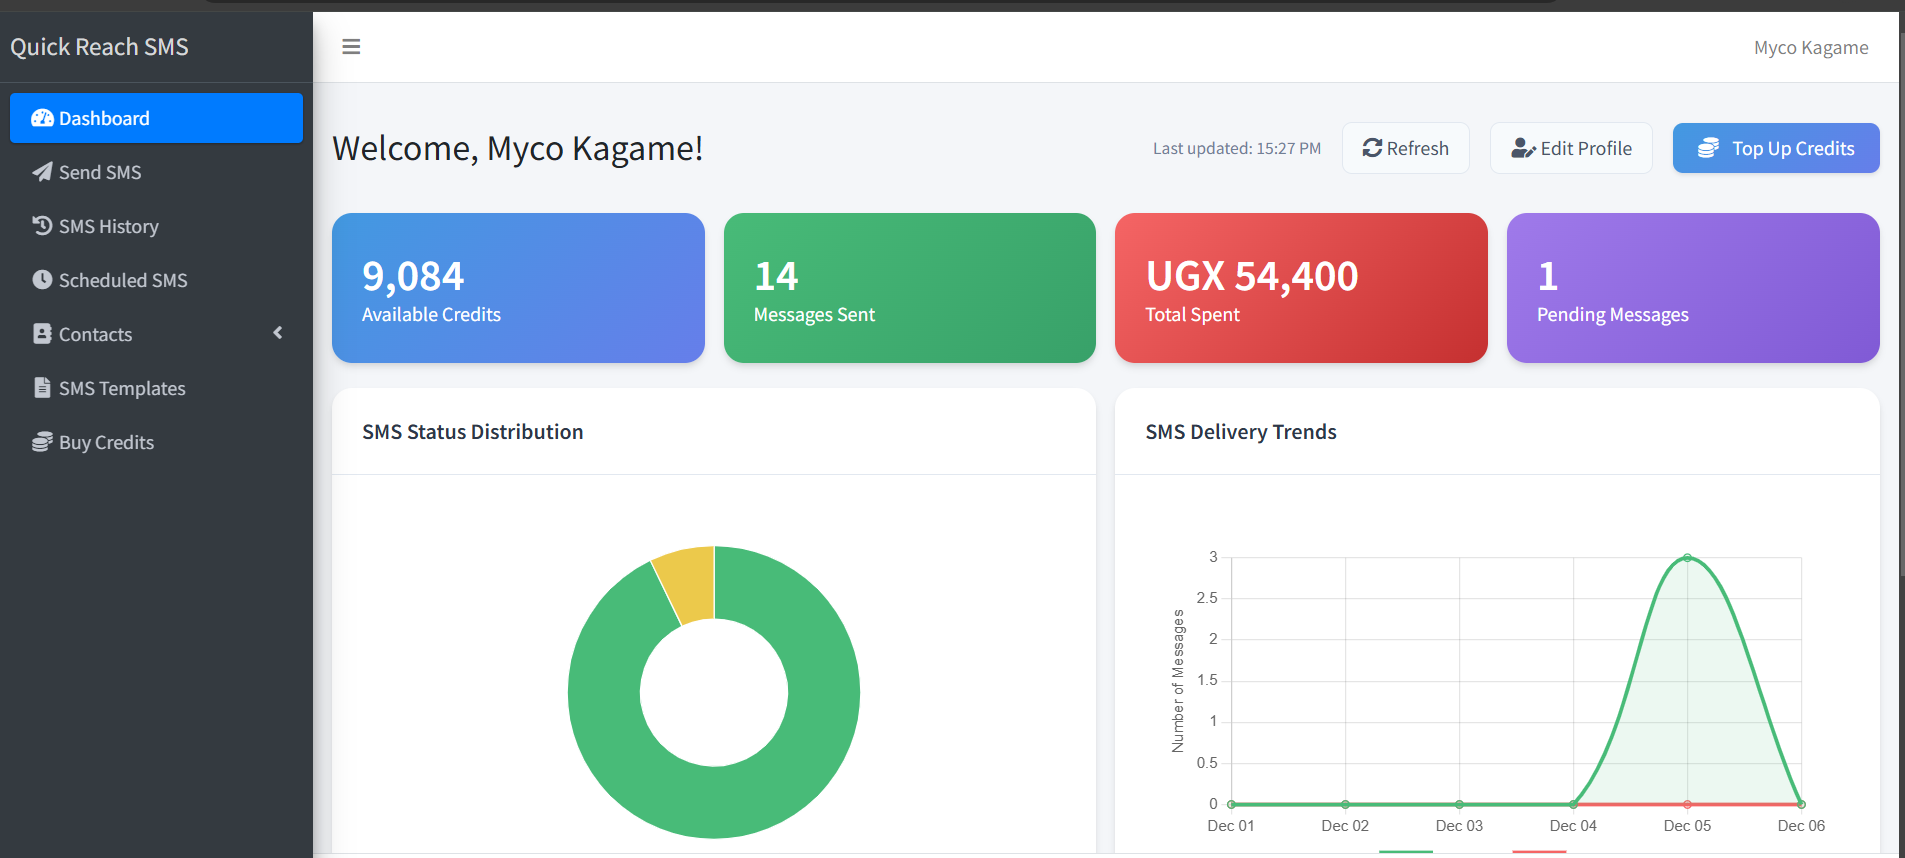Open the Quick Reach SMS home link
1905x858 pixels.
(x=99, y=47)
